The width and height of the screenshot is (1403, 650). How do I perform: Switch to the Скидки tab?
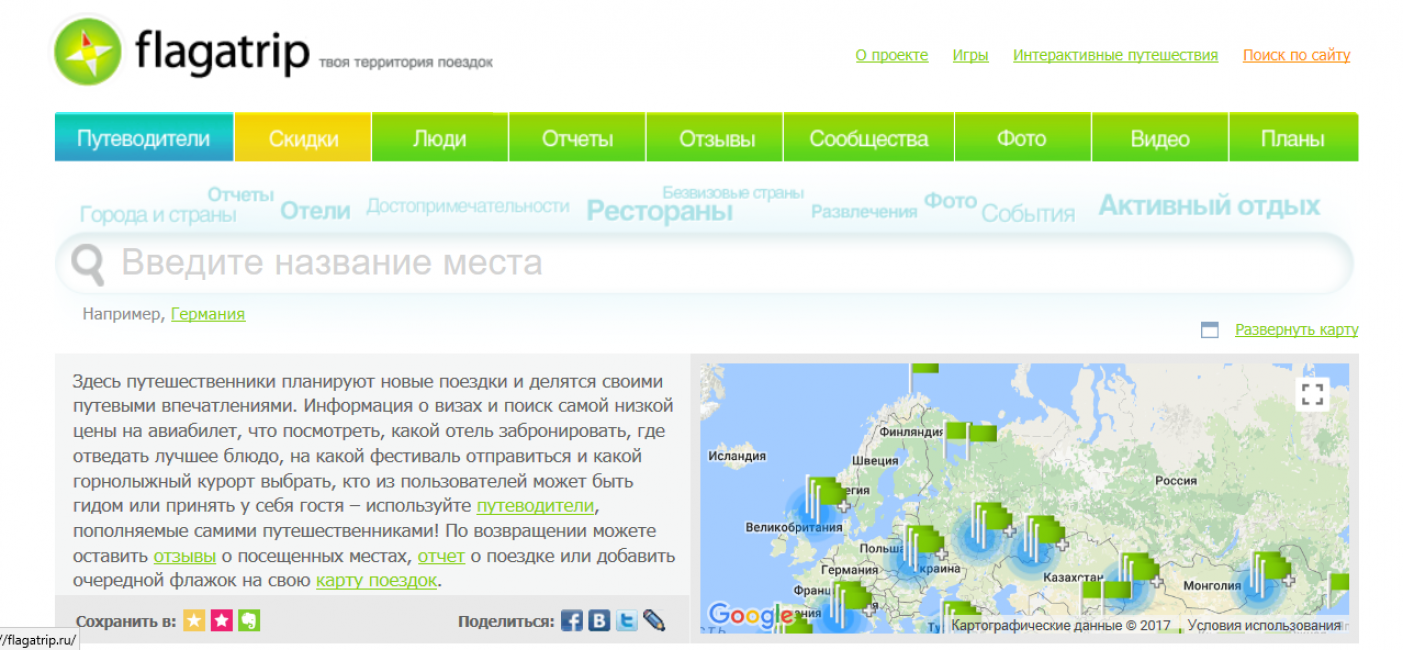pos(303,139)
